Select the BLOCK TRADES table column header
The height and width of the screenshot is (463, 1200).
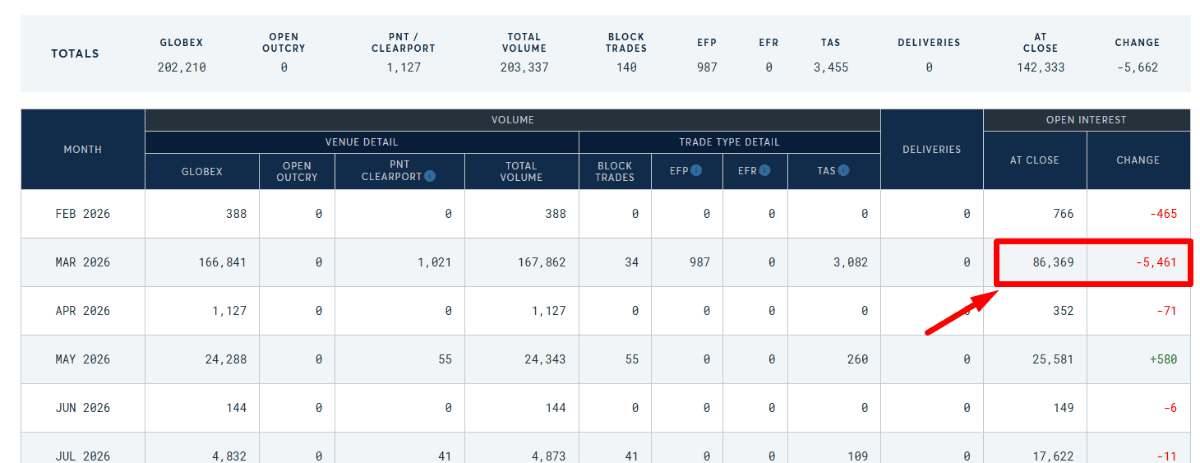pos(615,171)
